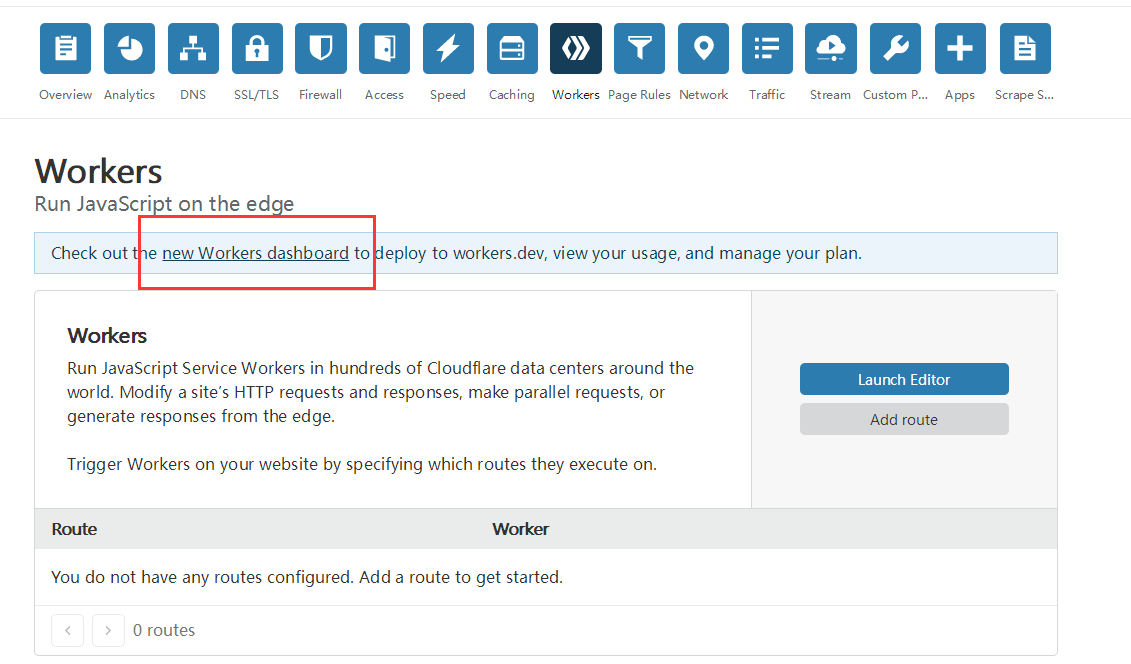Viewport: 1131px width, 664px height.
Task: Select the SSL/TLS padlock icon
Action: click(x=257, y=49)
